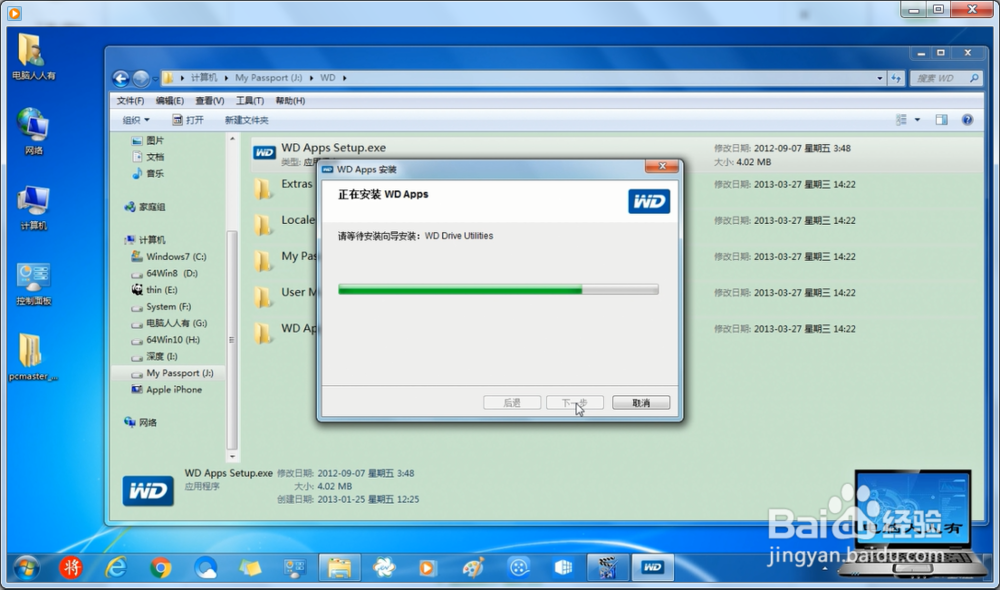Open the 编辑(E) menu
This screenshot has width=1000, height=590.
[x=170, y=101]
